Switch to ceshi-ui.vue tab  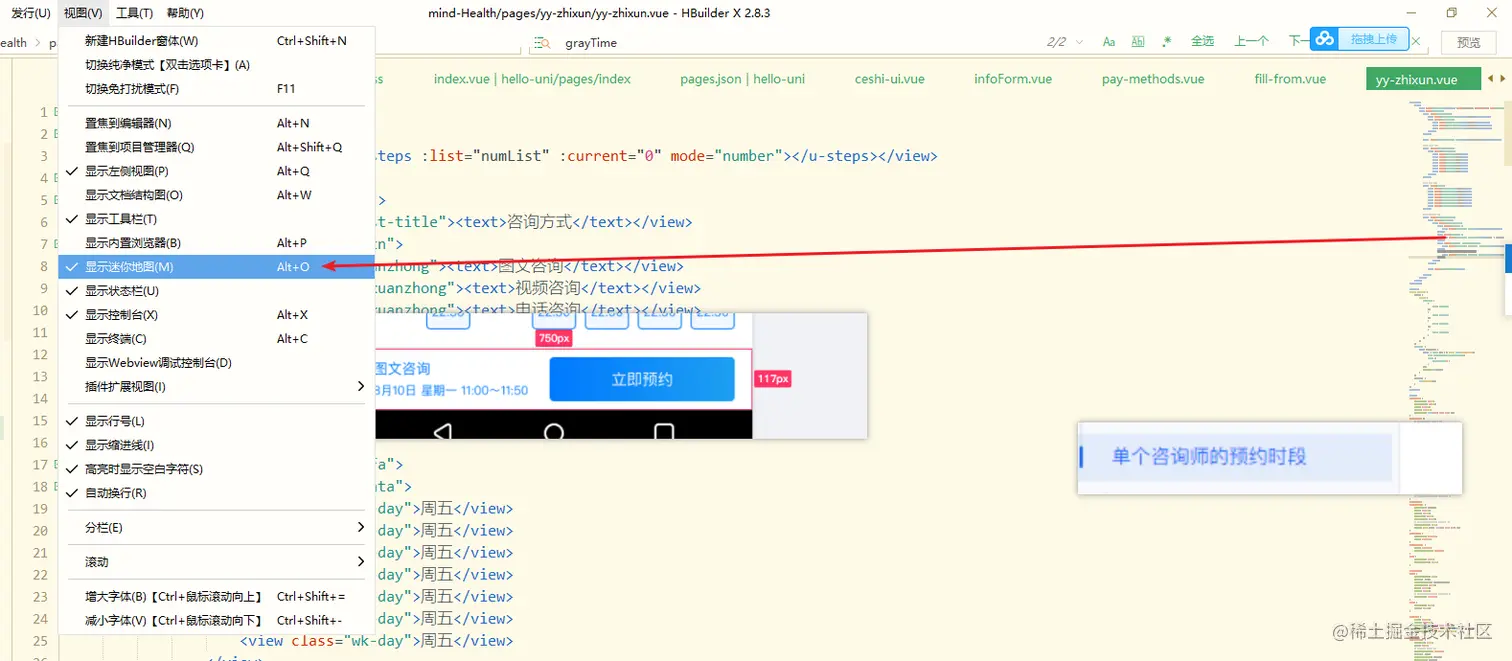click(x=889, y=79)
